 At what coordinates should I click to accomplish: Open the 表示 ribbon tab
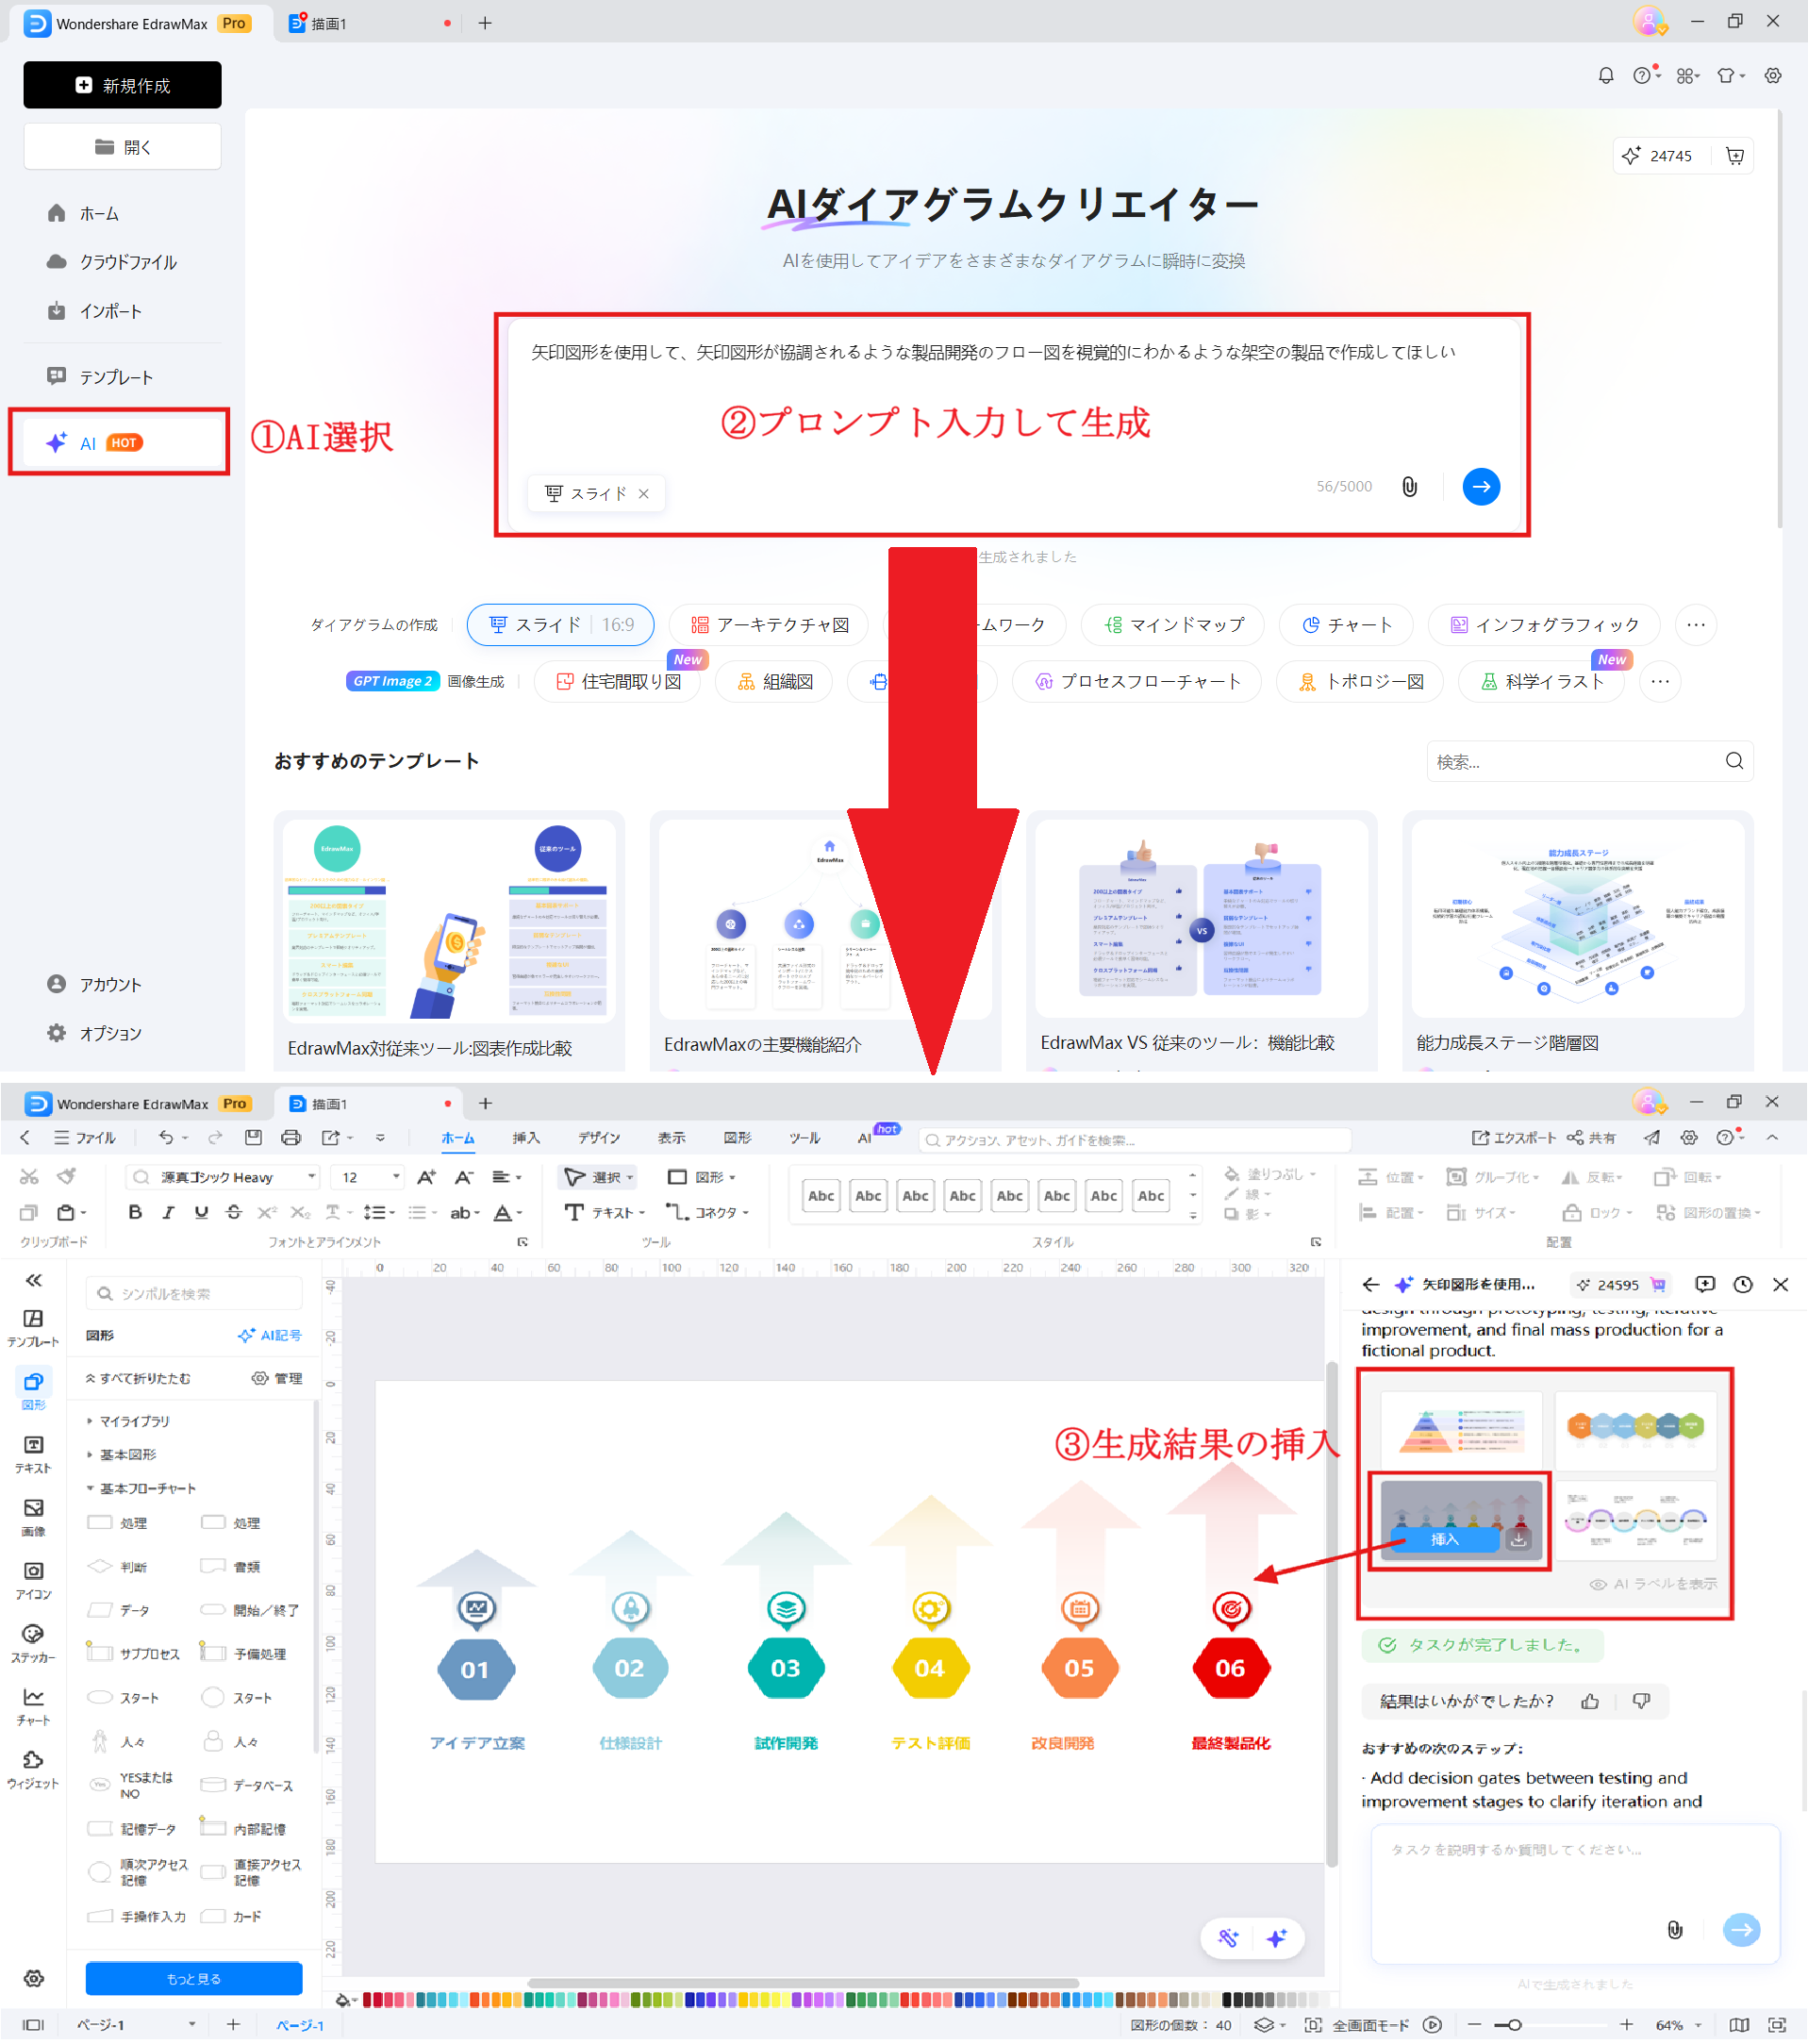pos(671,1138)
